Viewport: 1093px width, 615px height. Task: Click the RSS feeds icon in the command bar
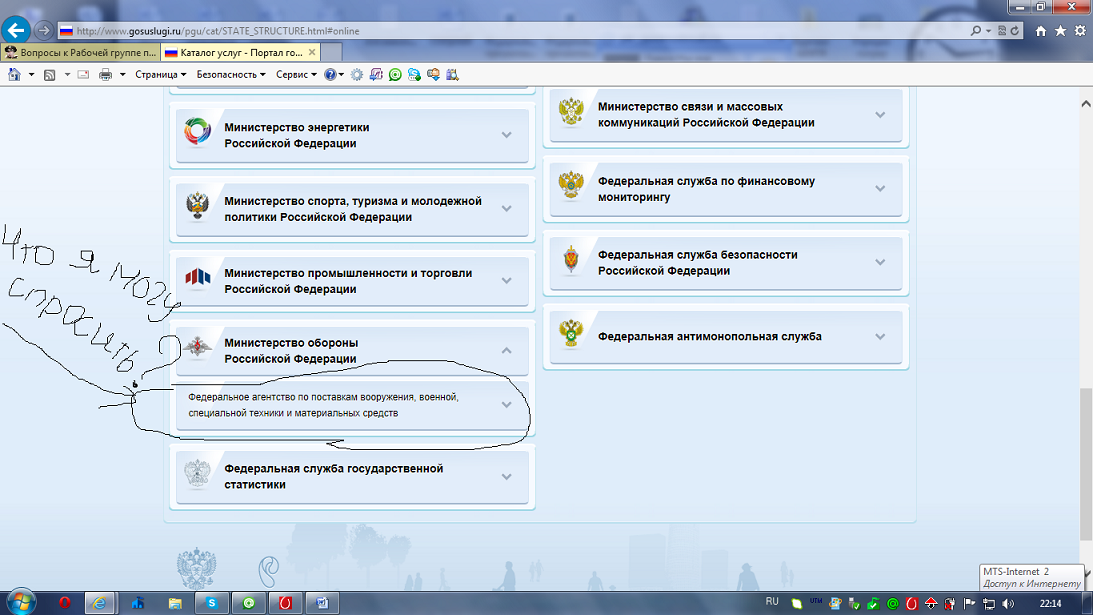coord(49,75)
